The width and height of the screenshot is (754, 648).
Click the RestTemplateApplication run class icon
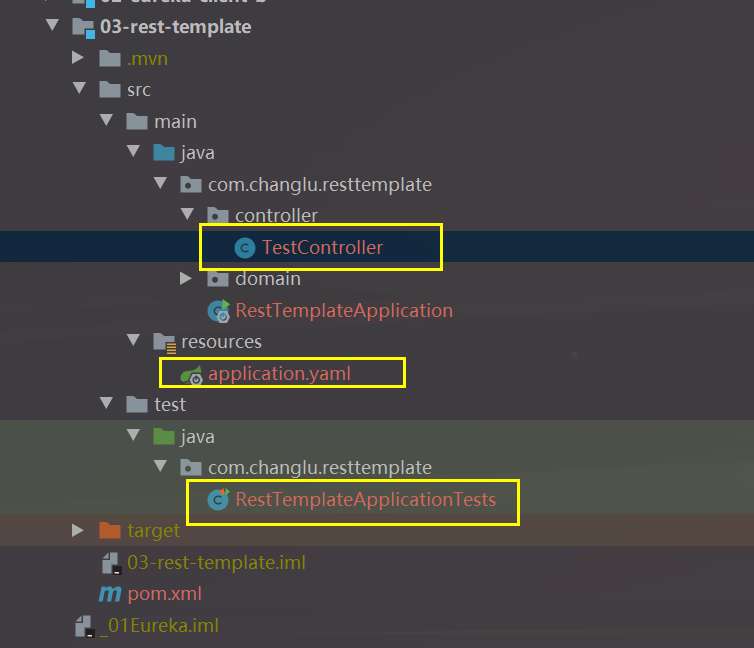(x=217, y=311)
